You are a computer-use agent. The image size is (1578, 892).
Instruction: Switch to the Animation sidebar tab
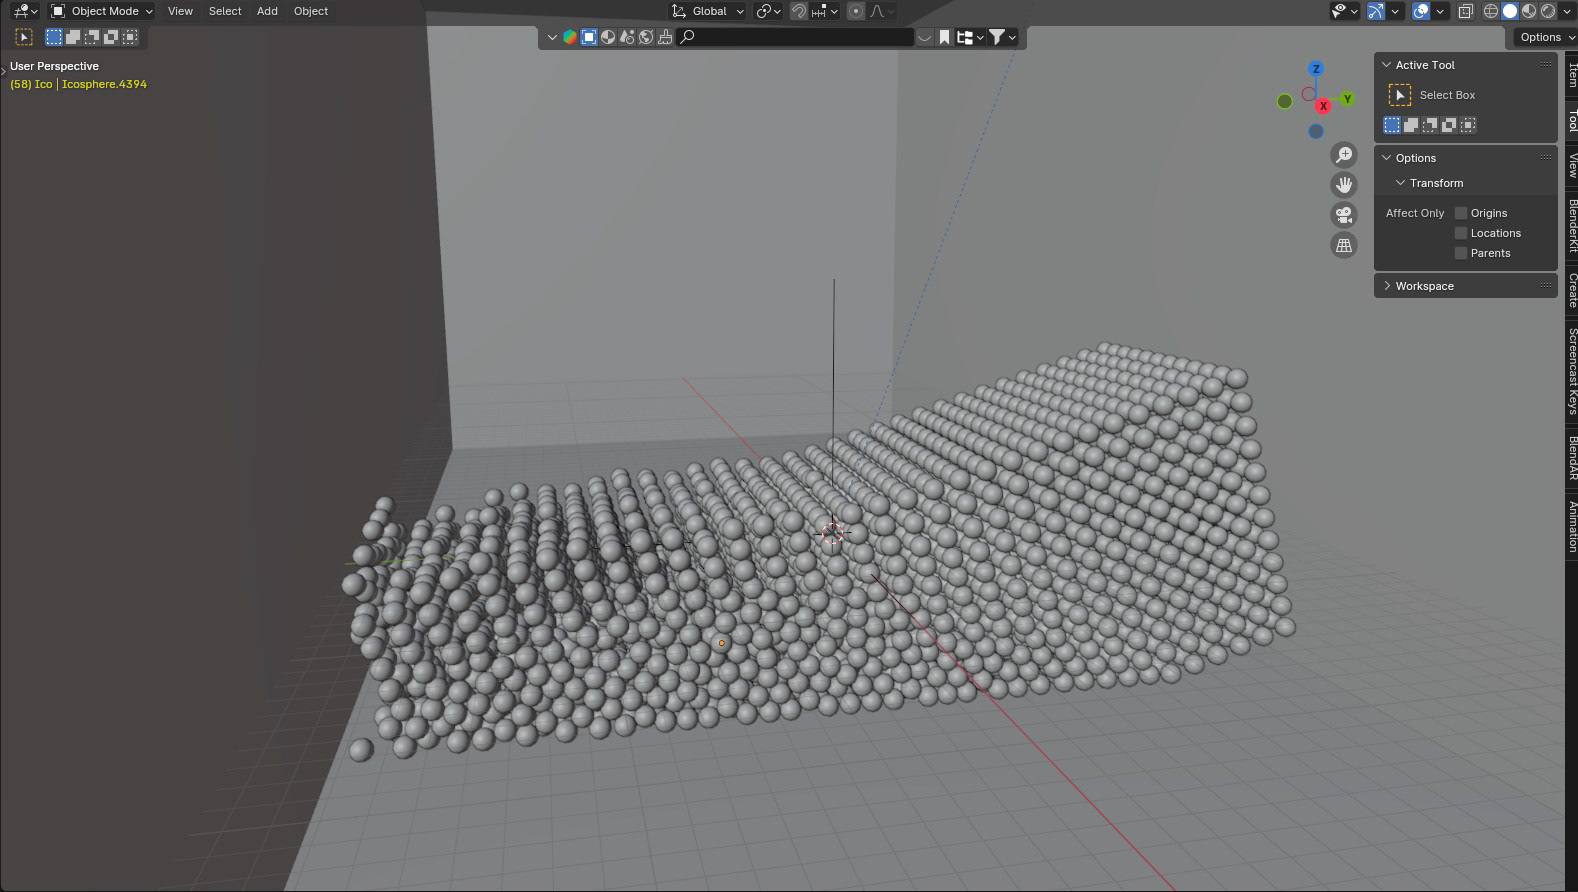[x=1572, y=526]
